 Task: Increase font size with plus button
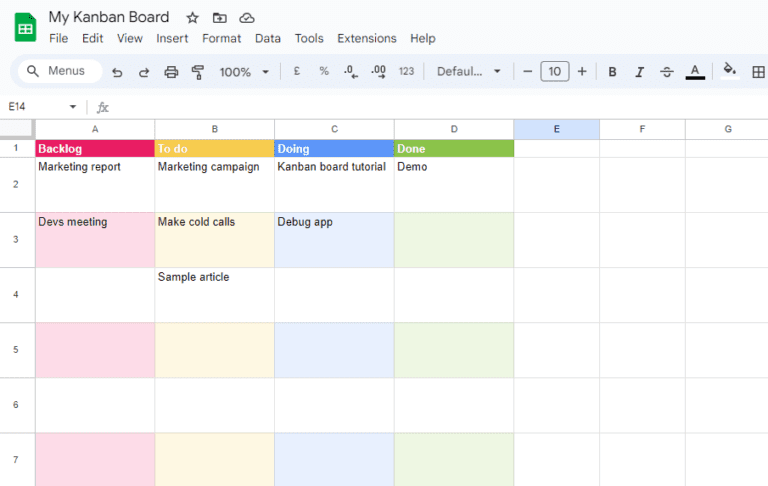582,72
